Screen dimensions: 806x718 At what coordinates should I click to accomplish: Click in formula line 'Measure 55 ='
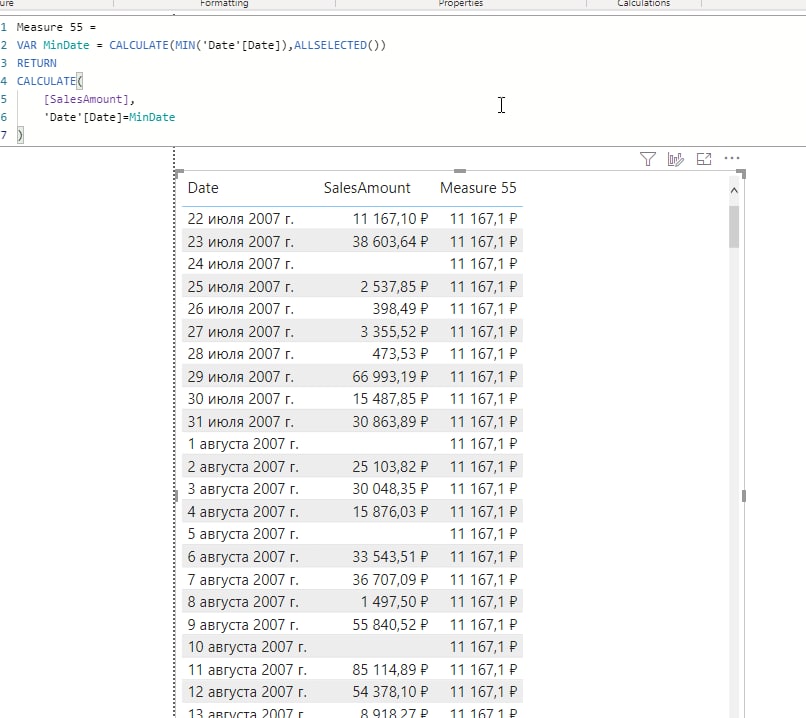point(56,27)
